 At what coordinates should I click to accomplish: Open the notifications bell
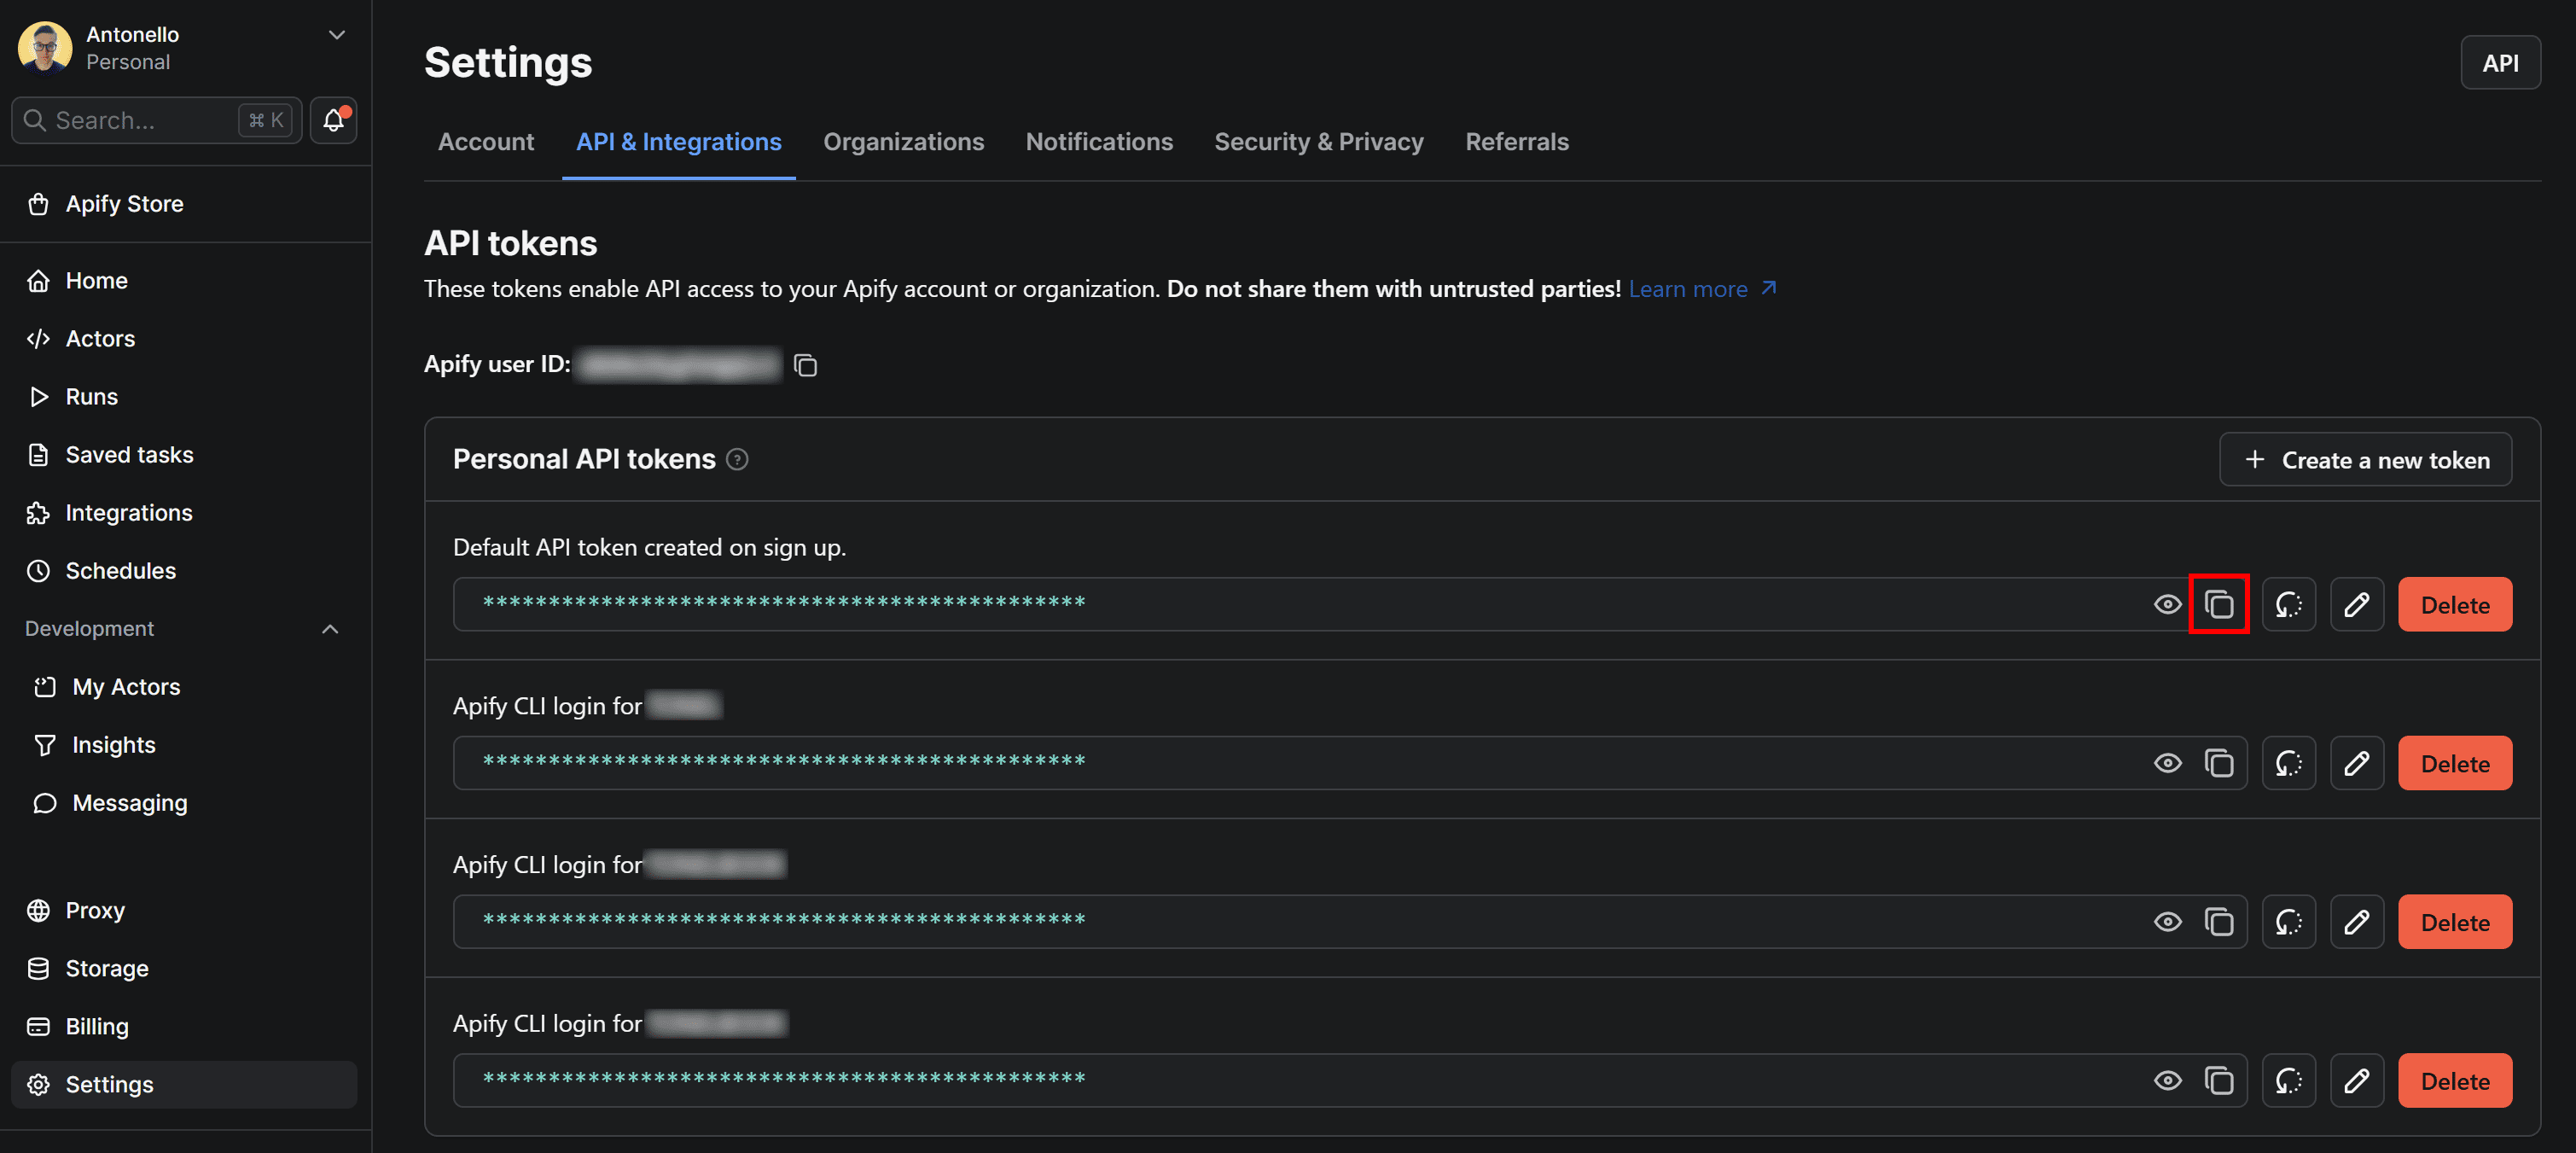tap(332, 120)
